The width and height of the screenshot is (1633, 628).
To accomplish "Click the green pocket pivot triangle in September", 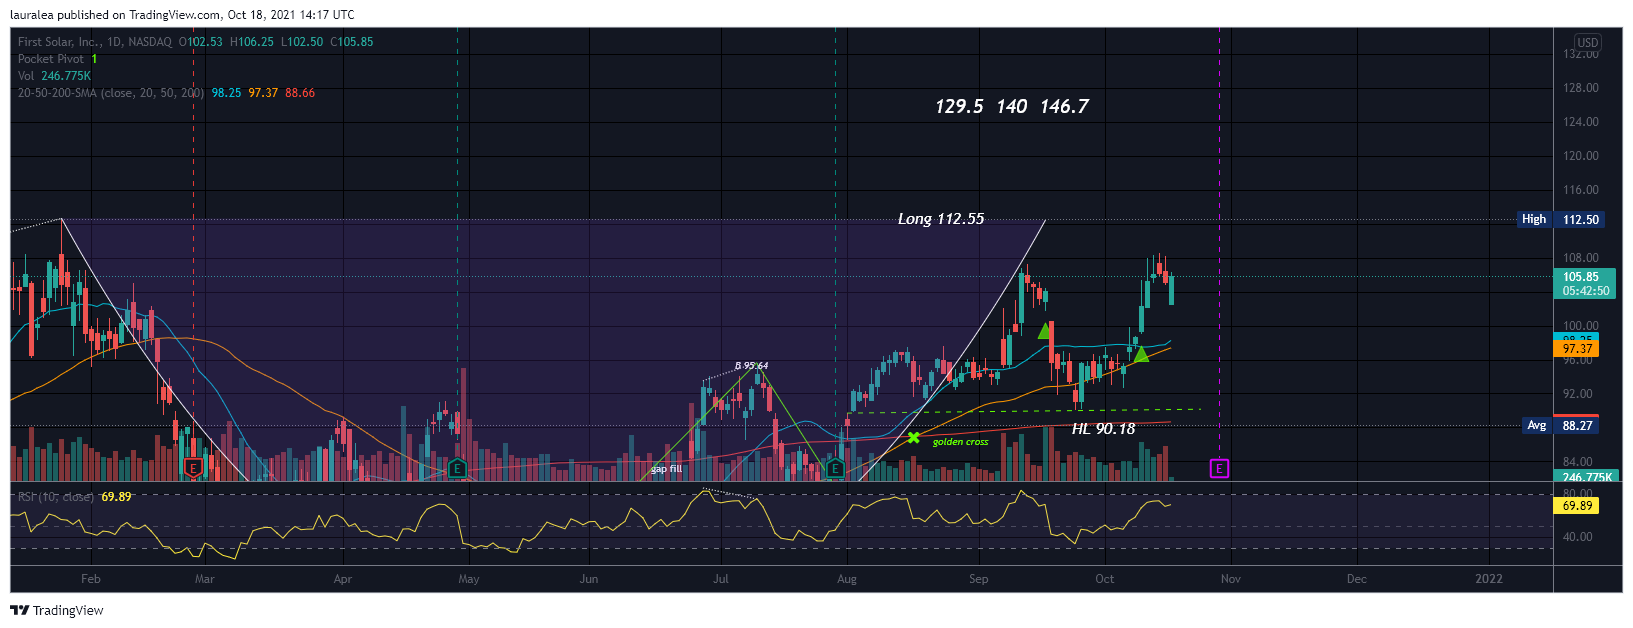I will point(1045,331).
